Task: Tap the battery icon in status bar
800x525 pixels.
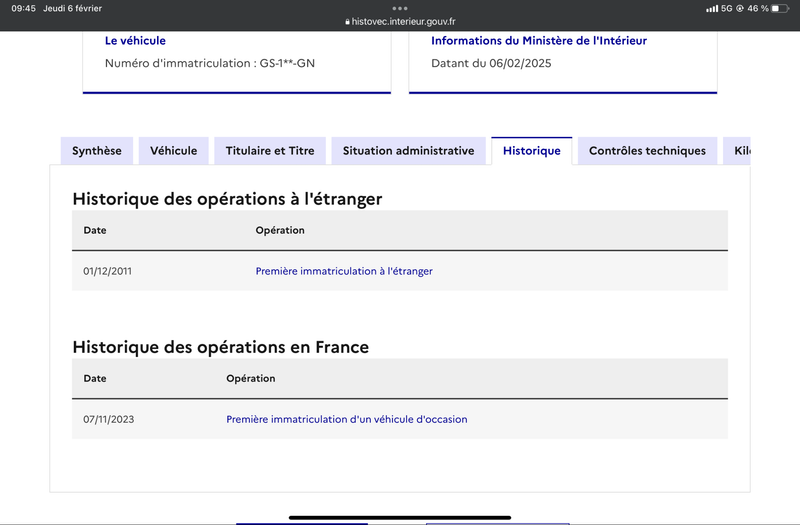Action: 780,8
